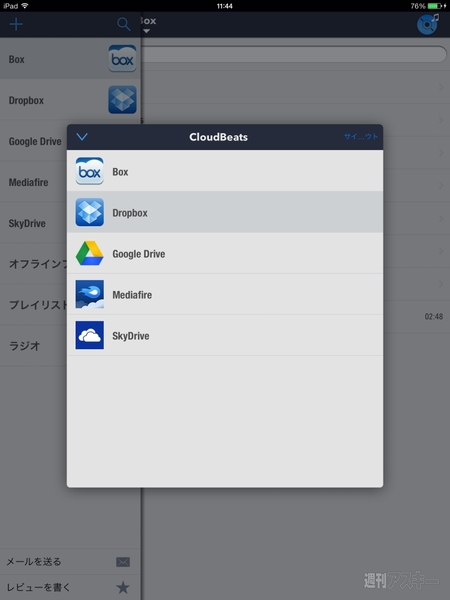Open オフライン item in sidebar
450x600 pixels.
34,264
